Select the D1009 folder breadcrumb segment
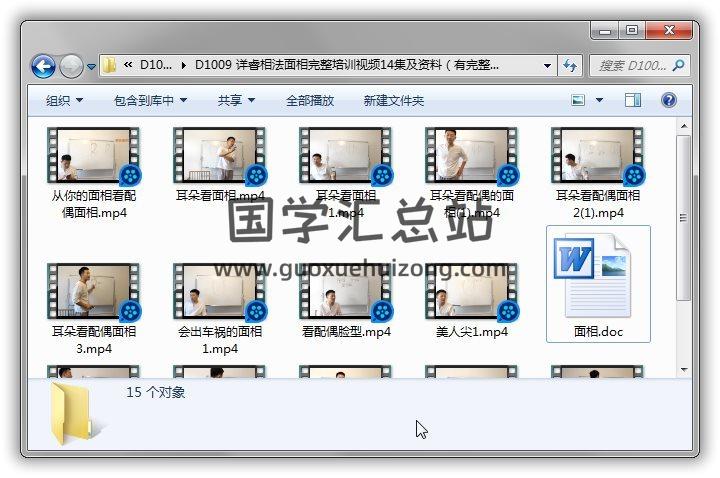 pyautogui.click(x=347, y=65)
